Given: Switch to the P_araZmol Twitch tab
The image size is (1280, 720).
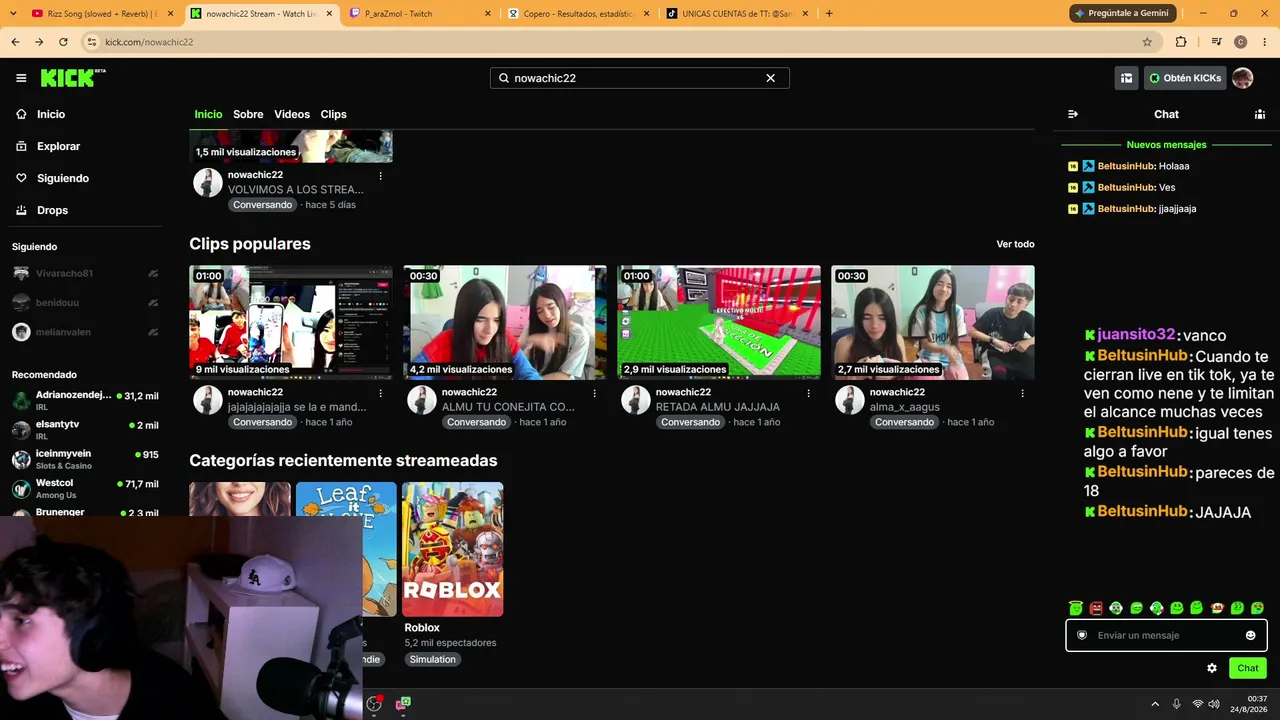Looking at the screenshot, I should 421,14.
